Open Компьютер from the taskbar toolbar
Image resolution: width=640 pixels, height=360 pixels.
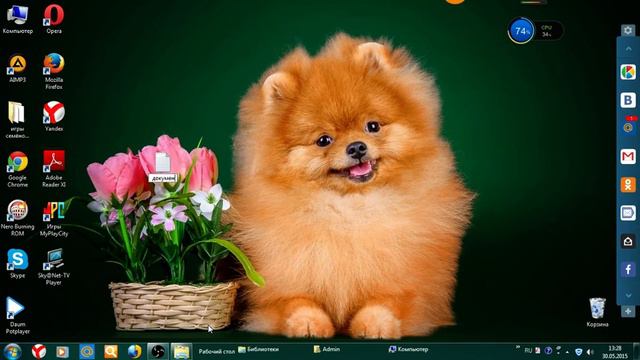coord(409,349)
